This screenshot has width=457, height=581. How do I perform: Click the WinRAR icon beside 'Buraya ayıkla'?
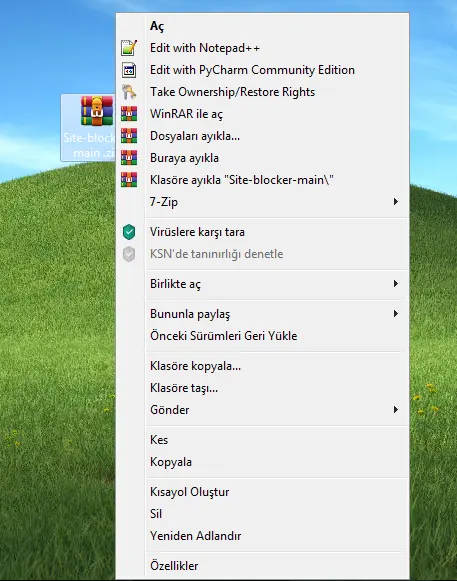[x=129, y=158]
